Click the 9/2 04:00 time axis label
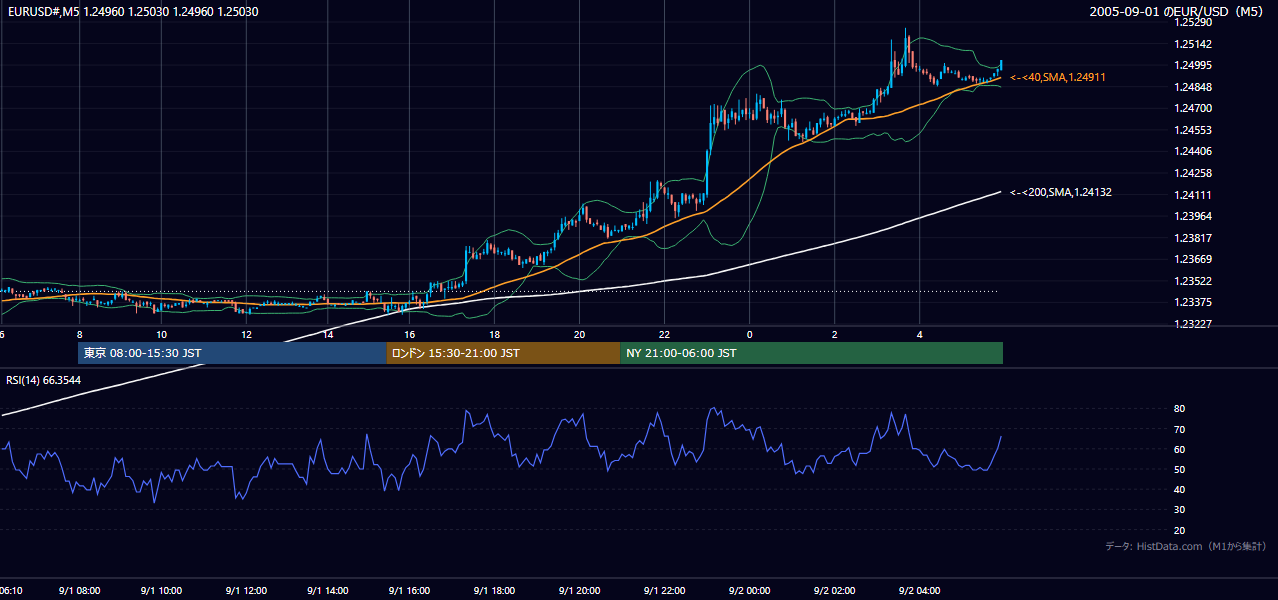 919,591
